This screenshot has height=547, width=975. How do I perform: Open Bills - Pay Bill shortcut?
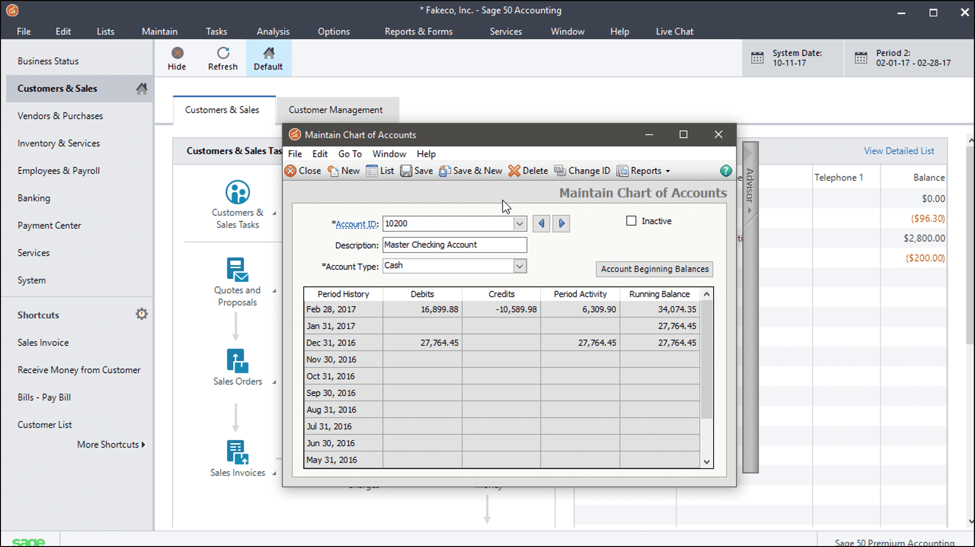click(44, 397)
